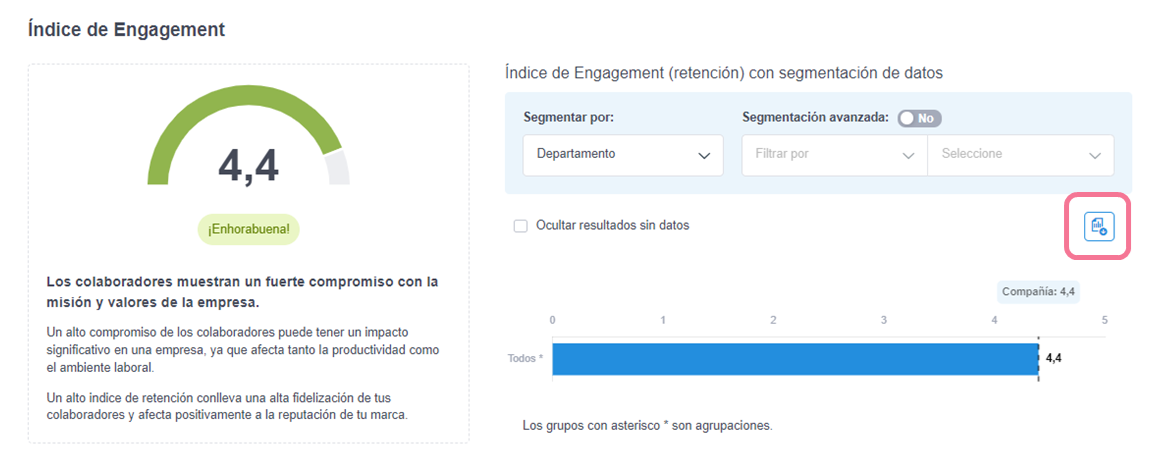Viewport: 1161px width, 450px height.
Task: Toggle the Segmentación avanzada switch
Action: click(x=919, y=118)
